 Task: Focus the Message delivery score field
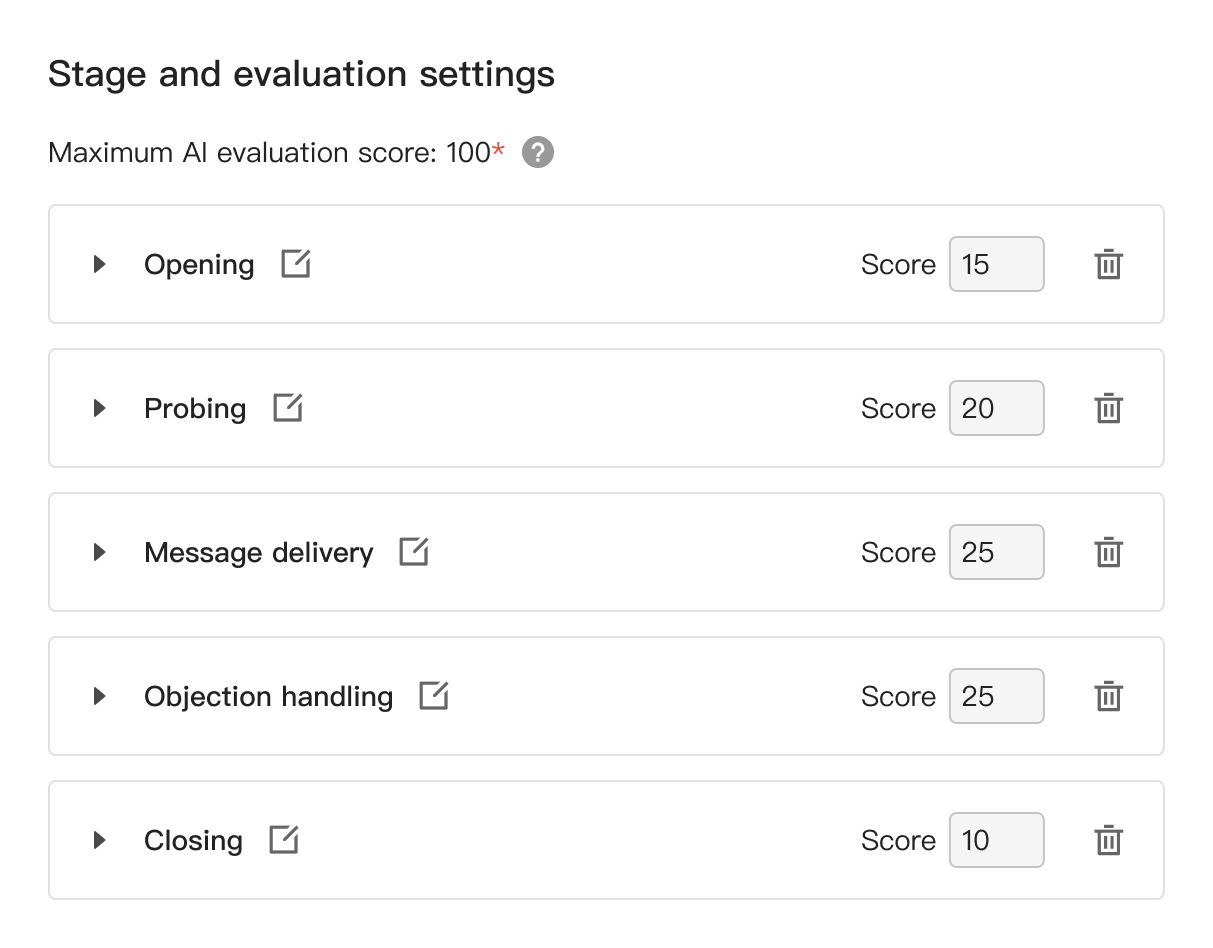point(996,552)
